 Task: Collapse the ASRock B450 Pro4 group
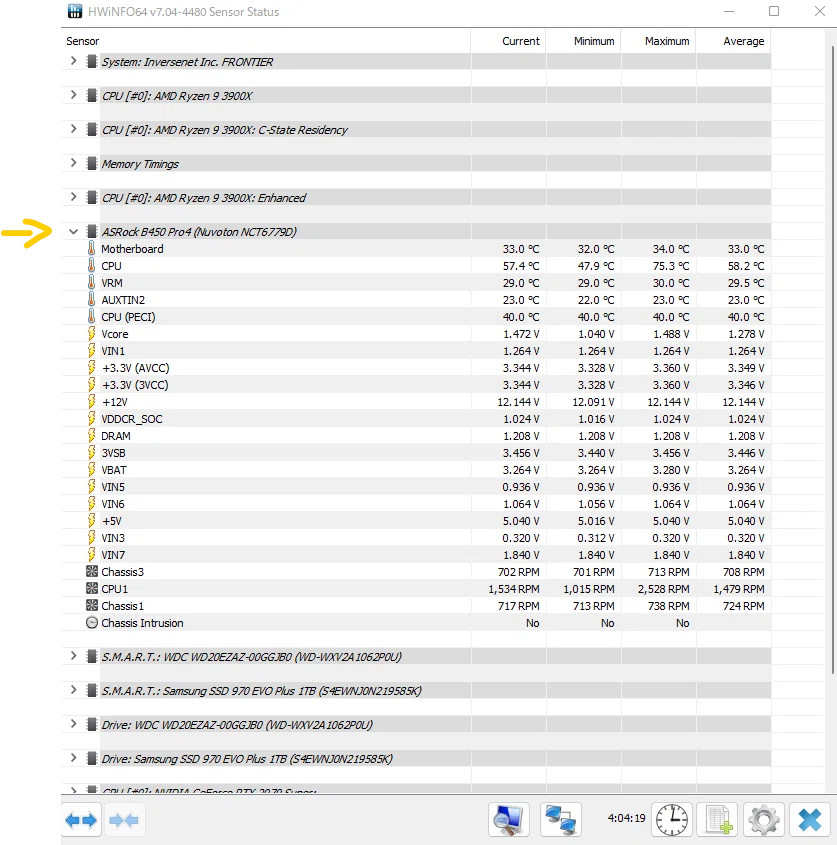73,232
